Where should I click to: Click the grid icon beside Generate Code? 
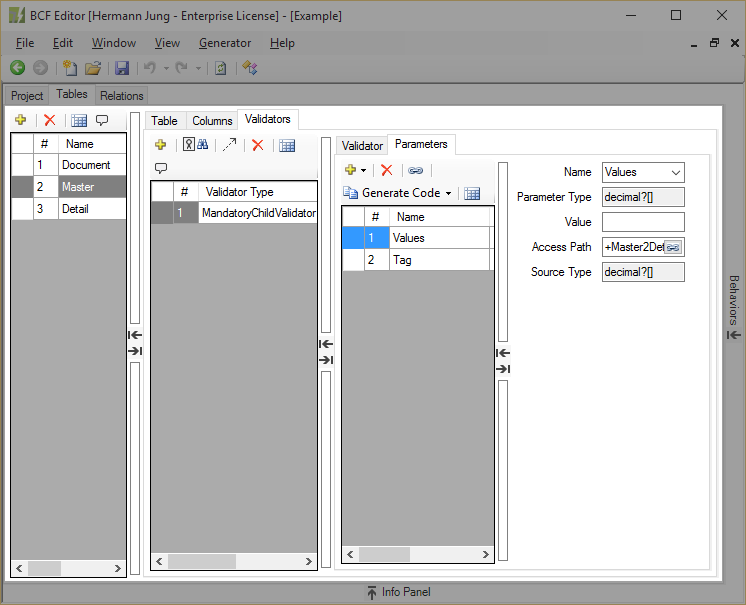(x=472, y=194)
